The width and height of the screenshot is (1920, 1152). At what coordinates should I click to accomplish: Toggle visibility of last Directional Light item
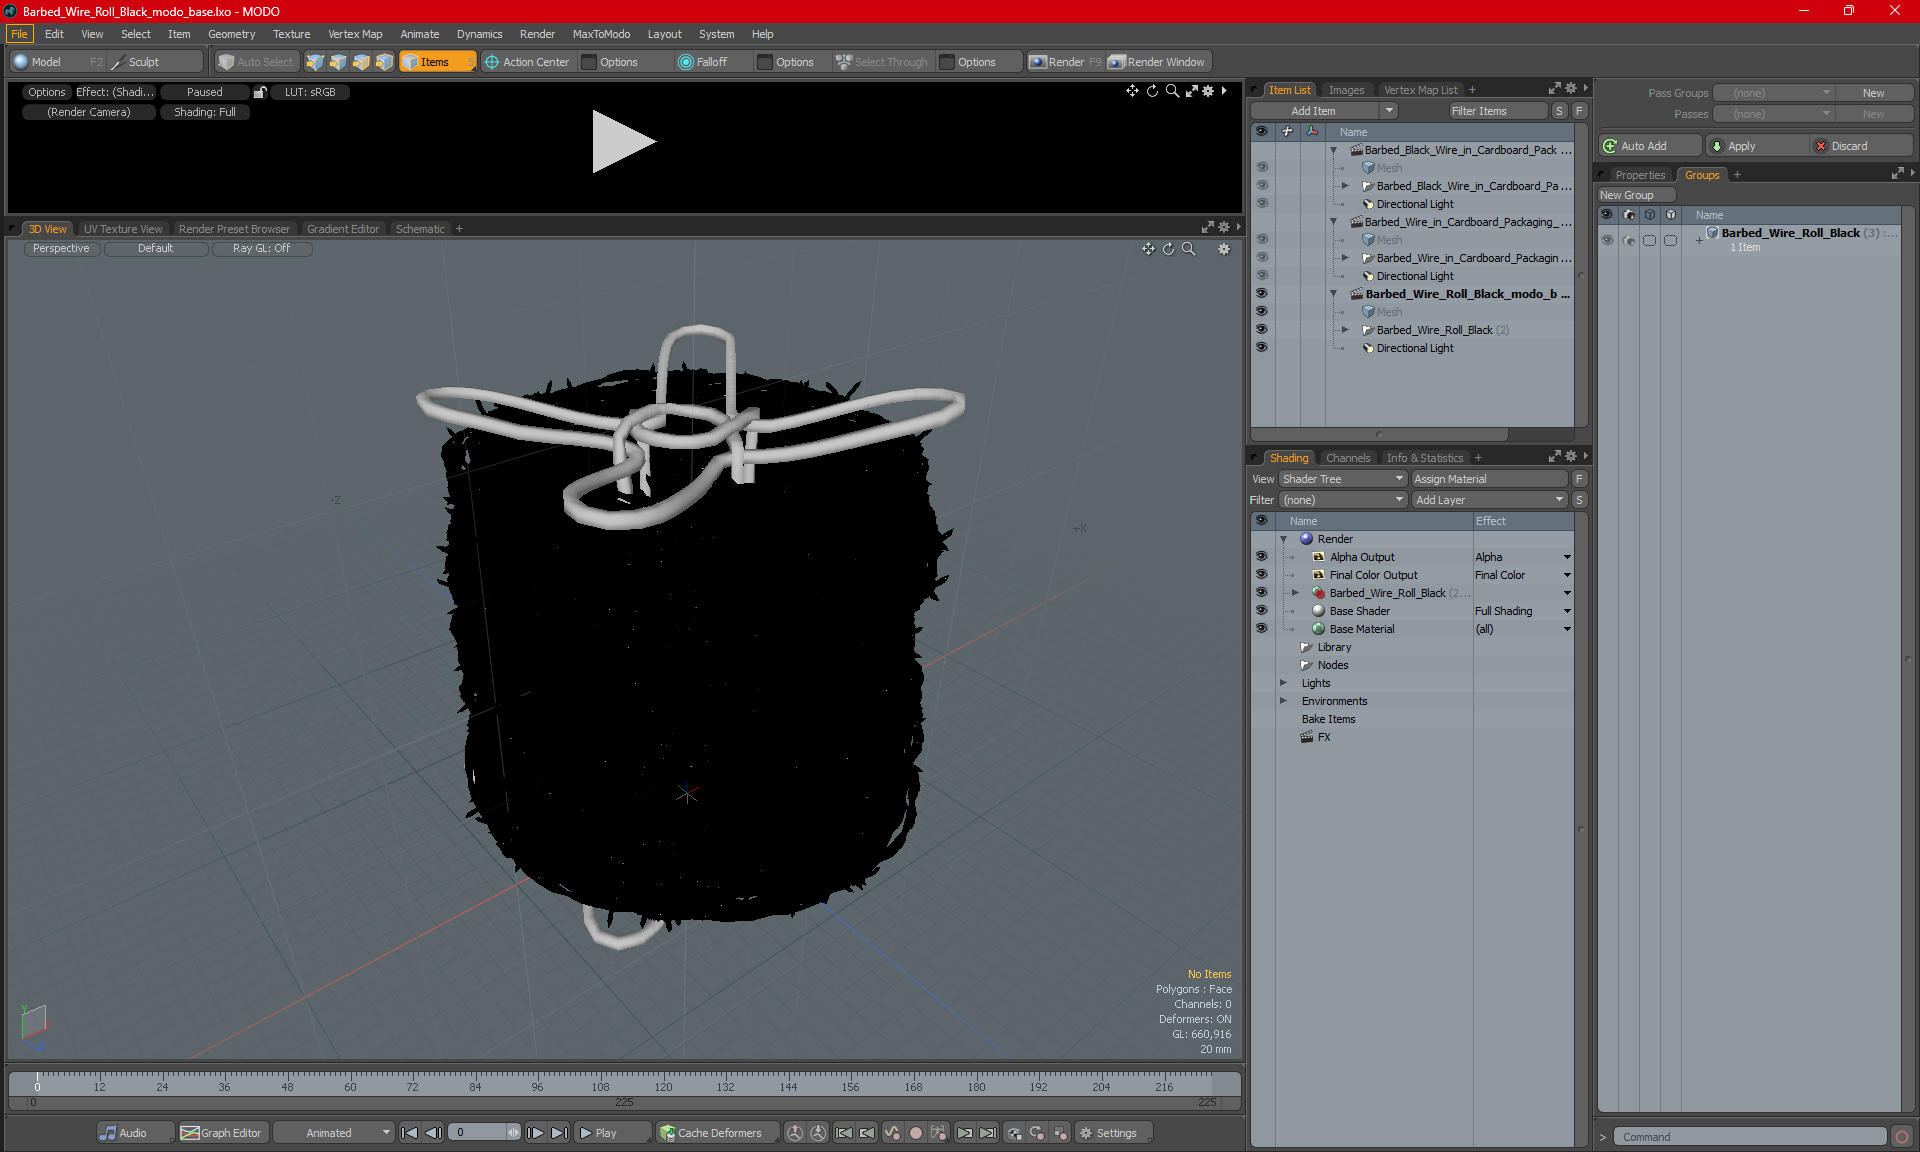tap(1261, 348)
